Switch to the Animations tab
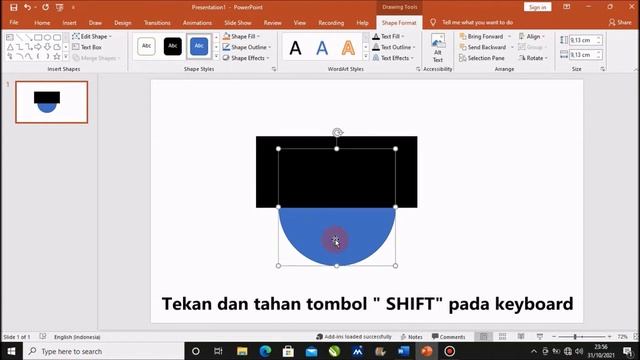 [x=197, y=23]
